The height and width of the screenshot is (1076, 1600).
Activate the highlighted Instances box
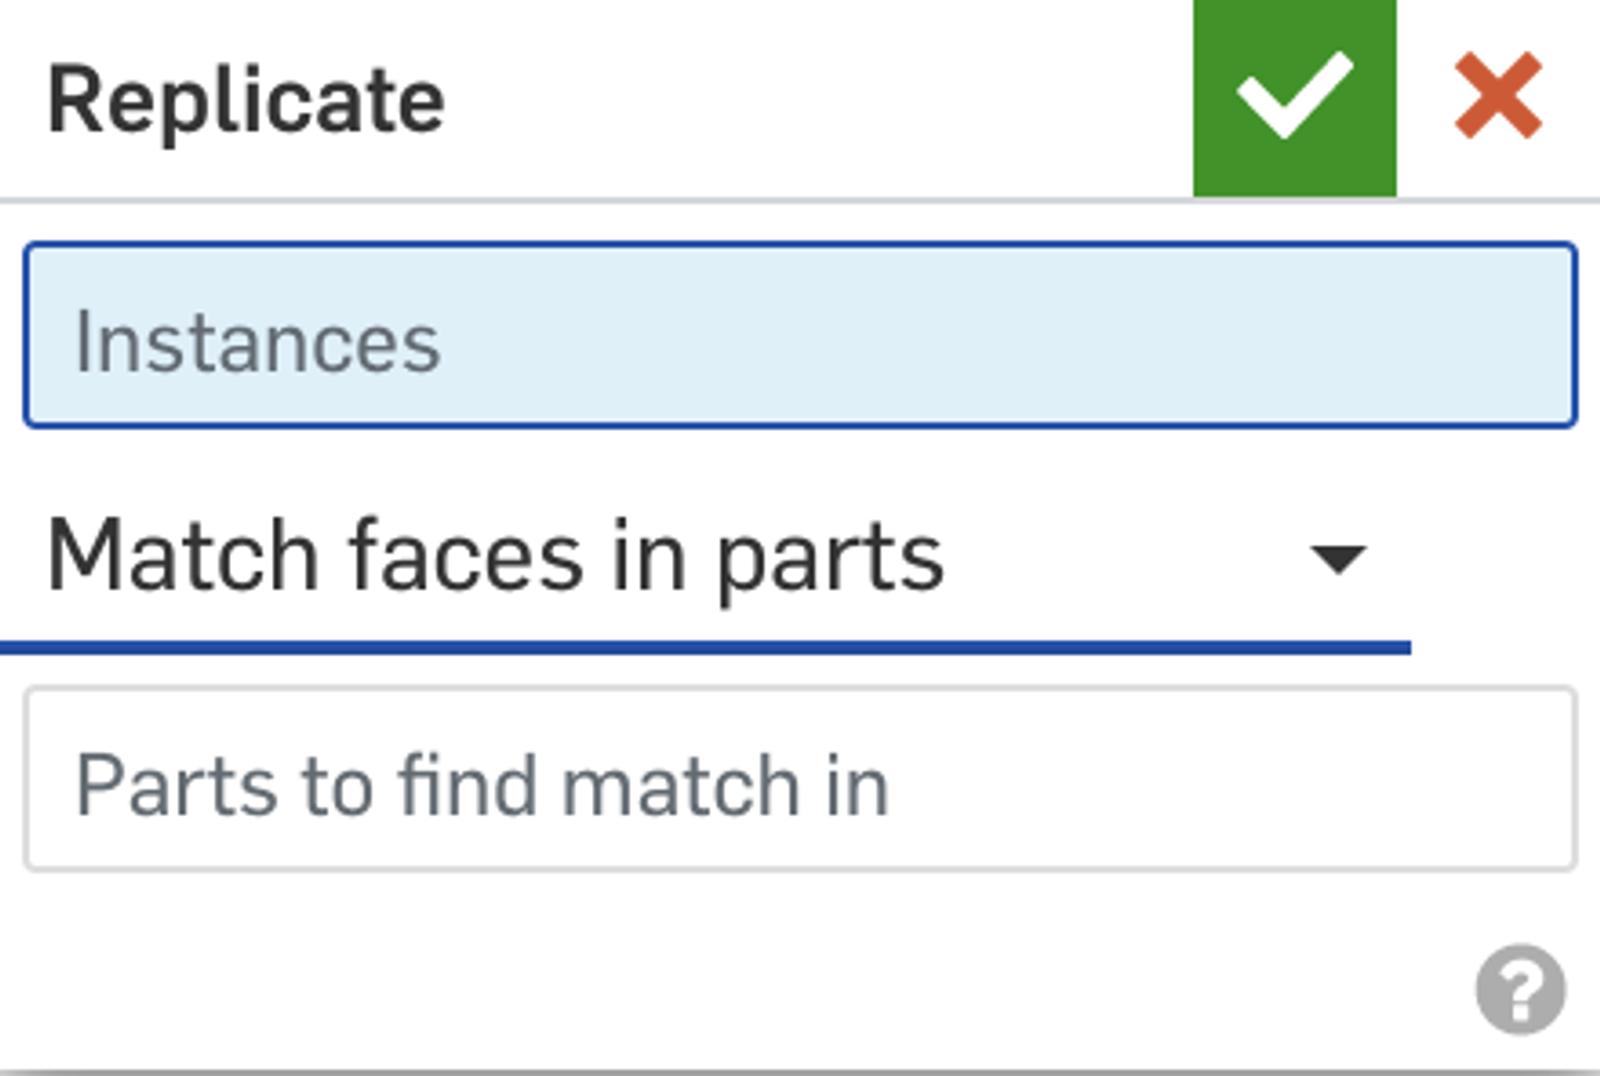[x=800, y=336]
